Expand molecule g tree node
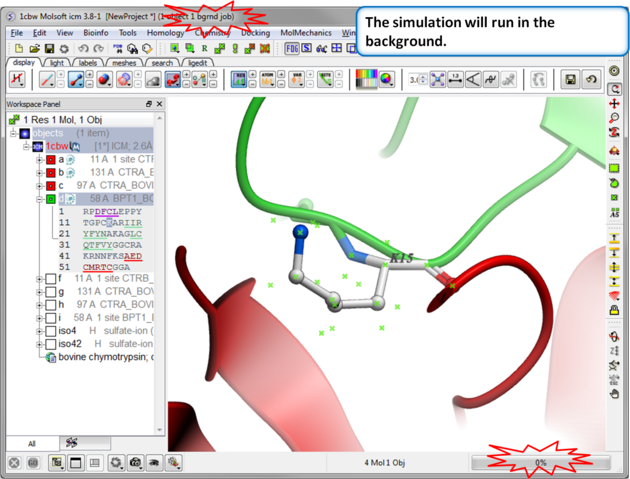630x479 pixels. [39, 291]
